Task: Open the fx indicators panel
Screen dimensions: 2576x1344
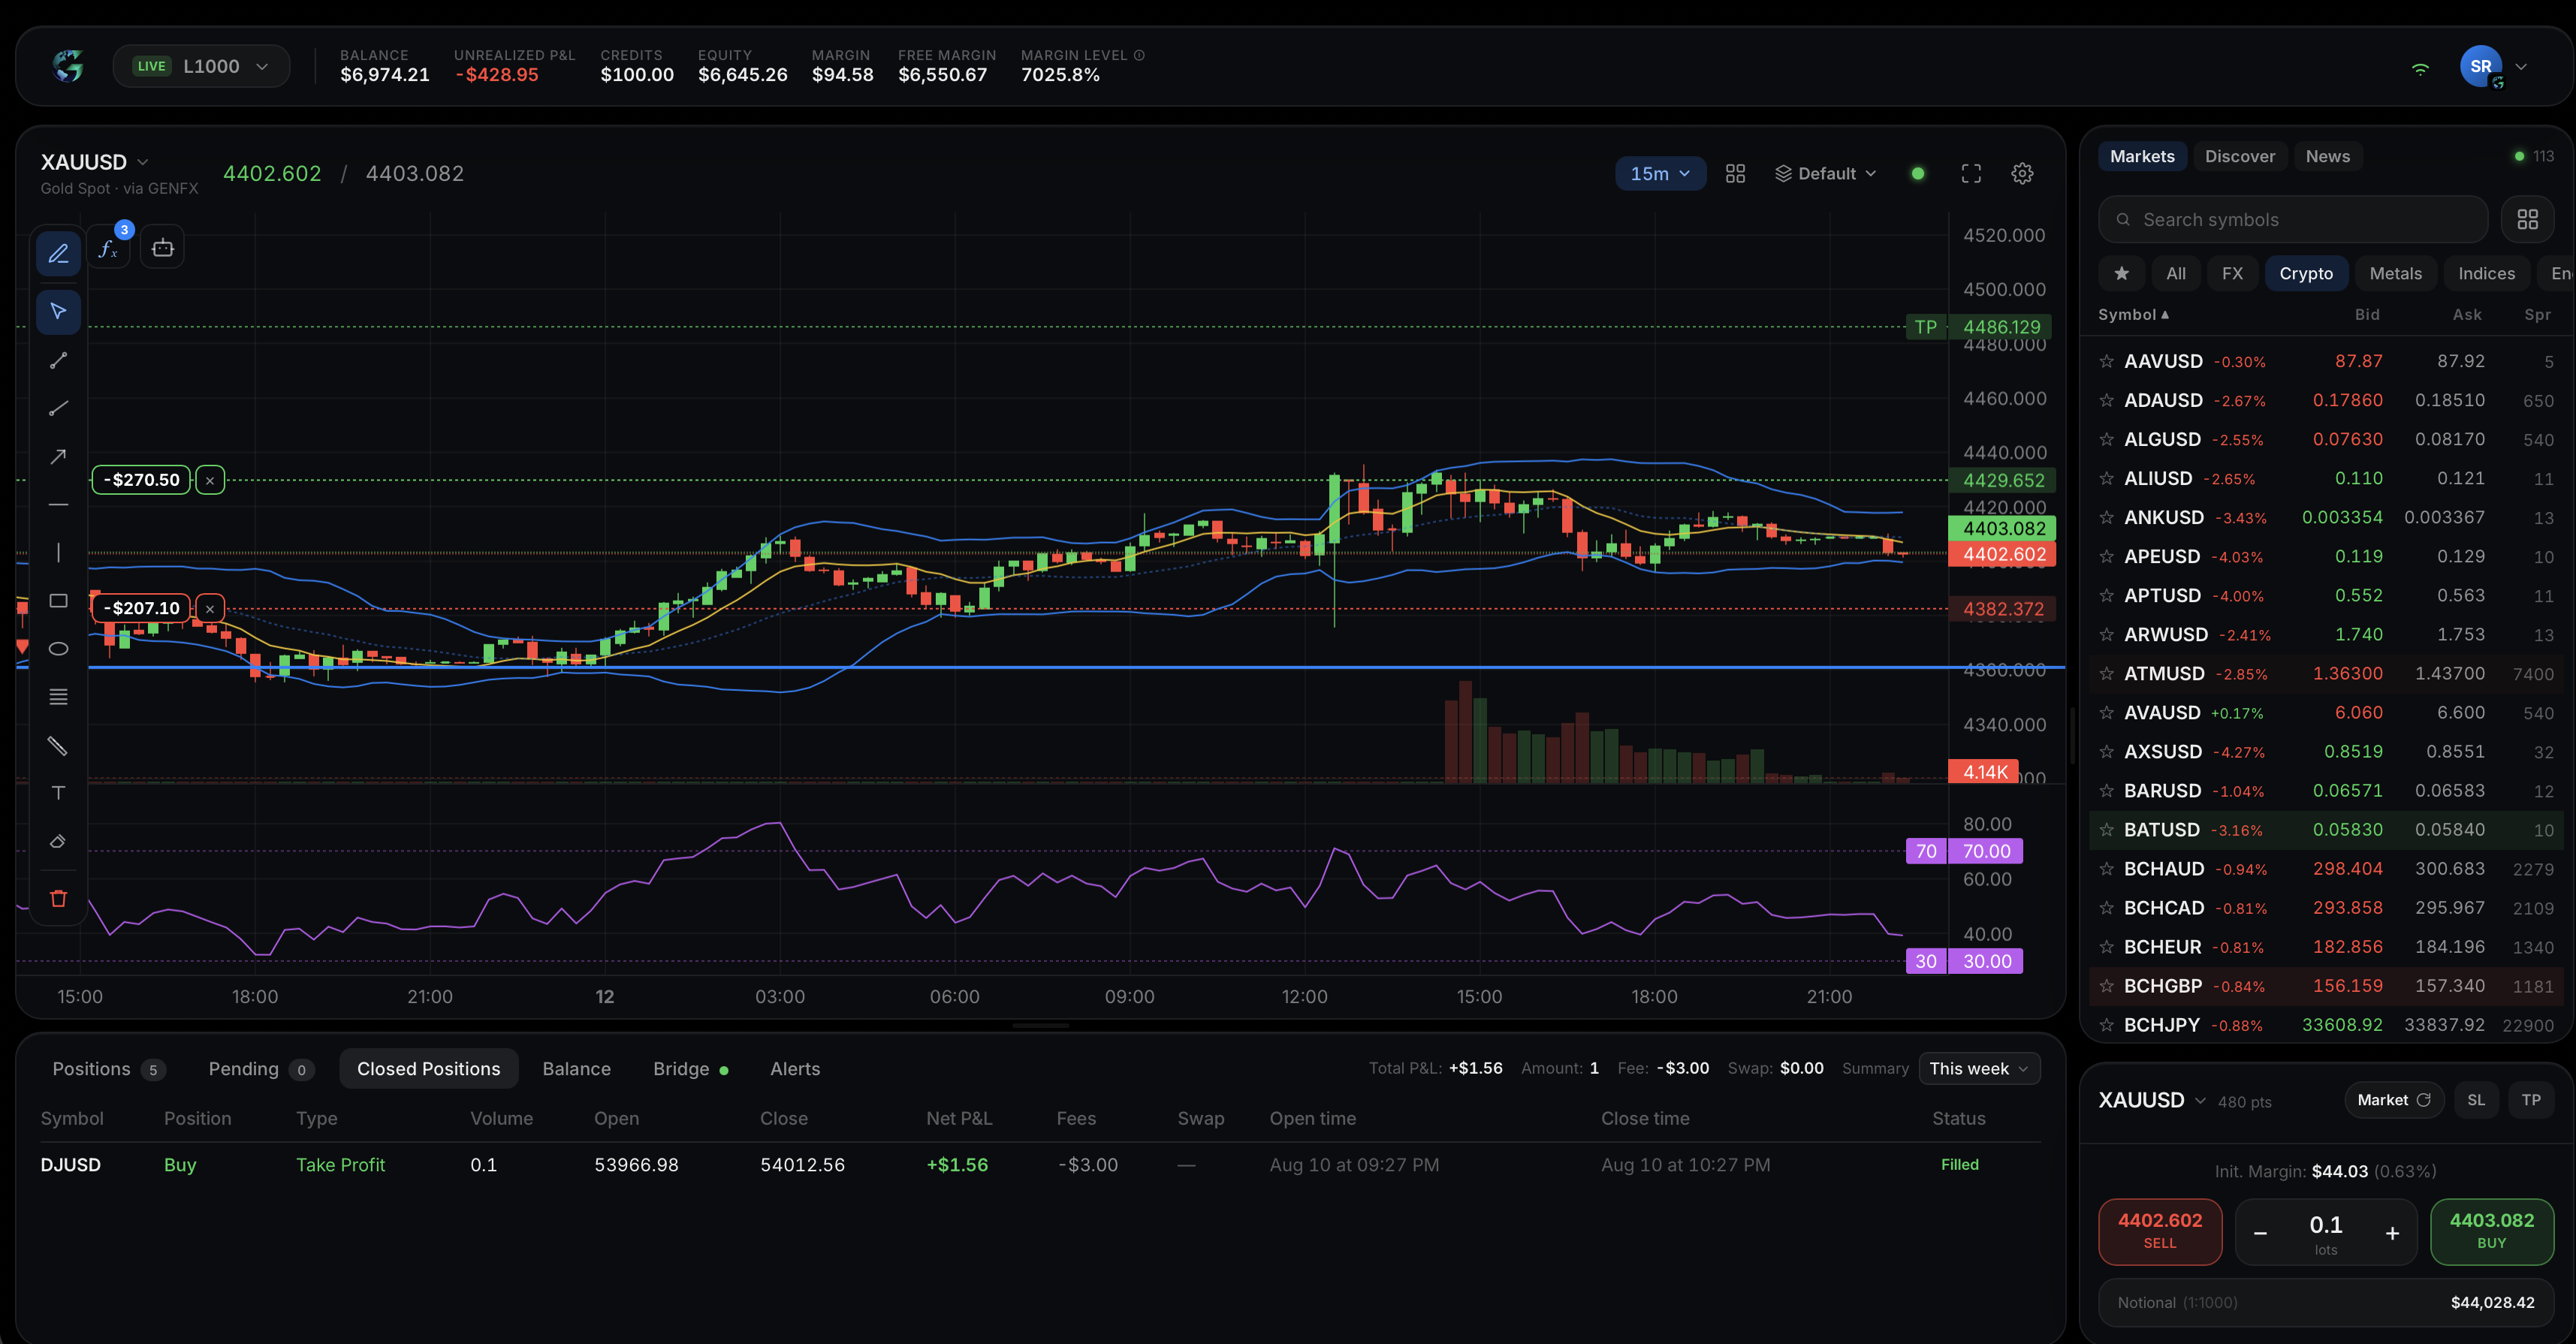Action: tap(109, 249)
